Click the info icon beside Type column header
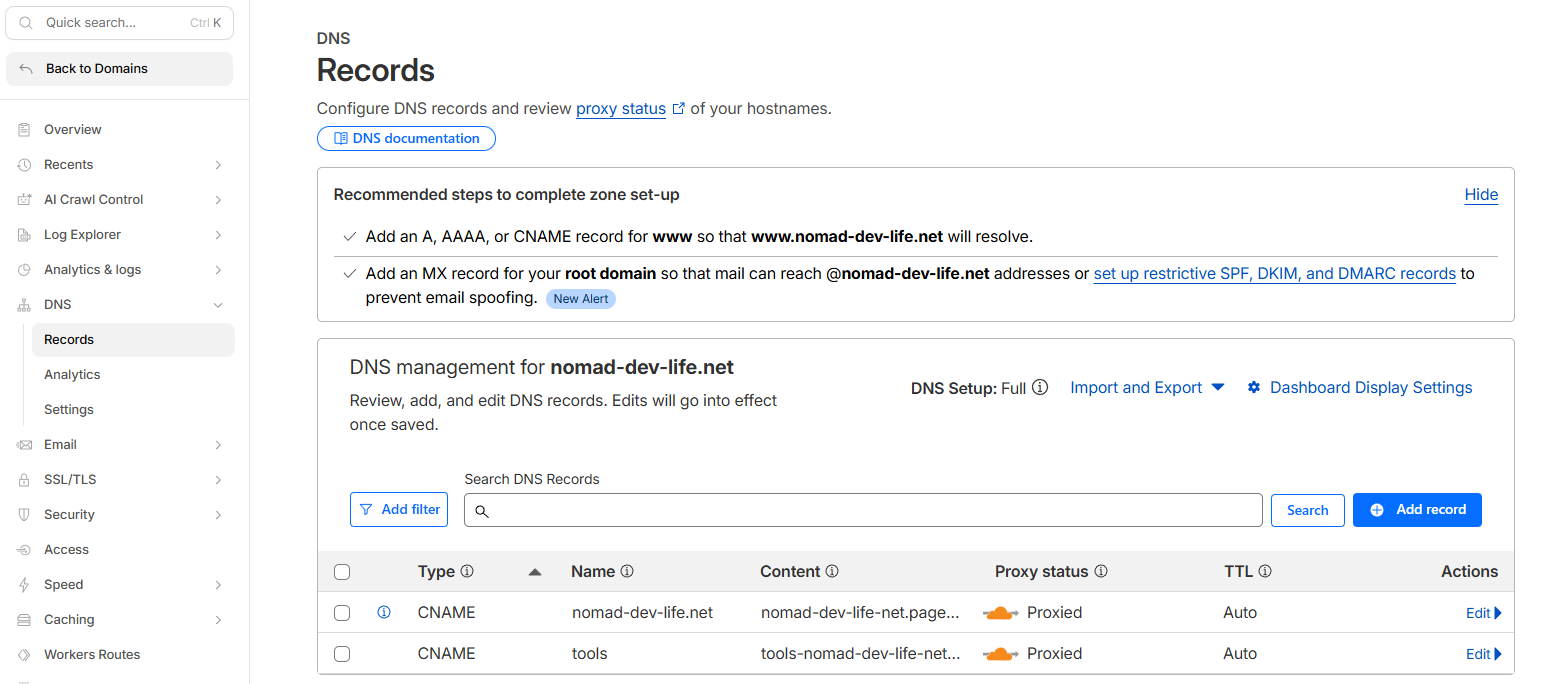1558x684 pixels. pos(467,572)
